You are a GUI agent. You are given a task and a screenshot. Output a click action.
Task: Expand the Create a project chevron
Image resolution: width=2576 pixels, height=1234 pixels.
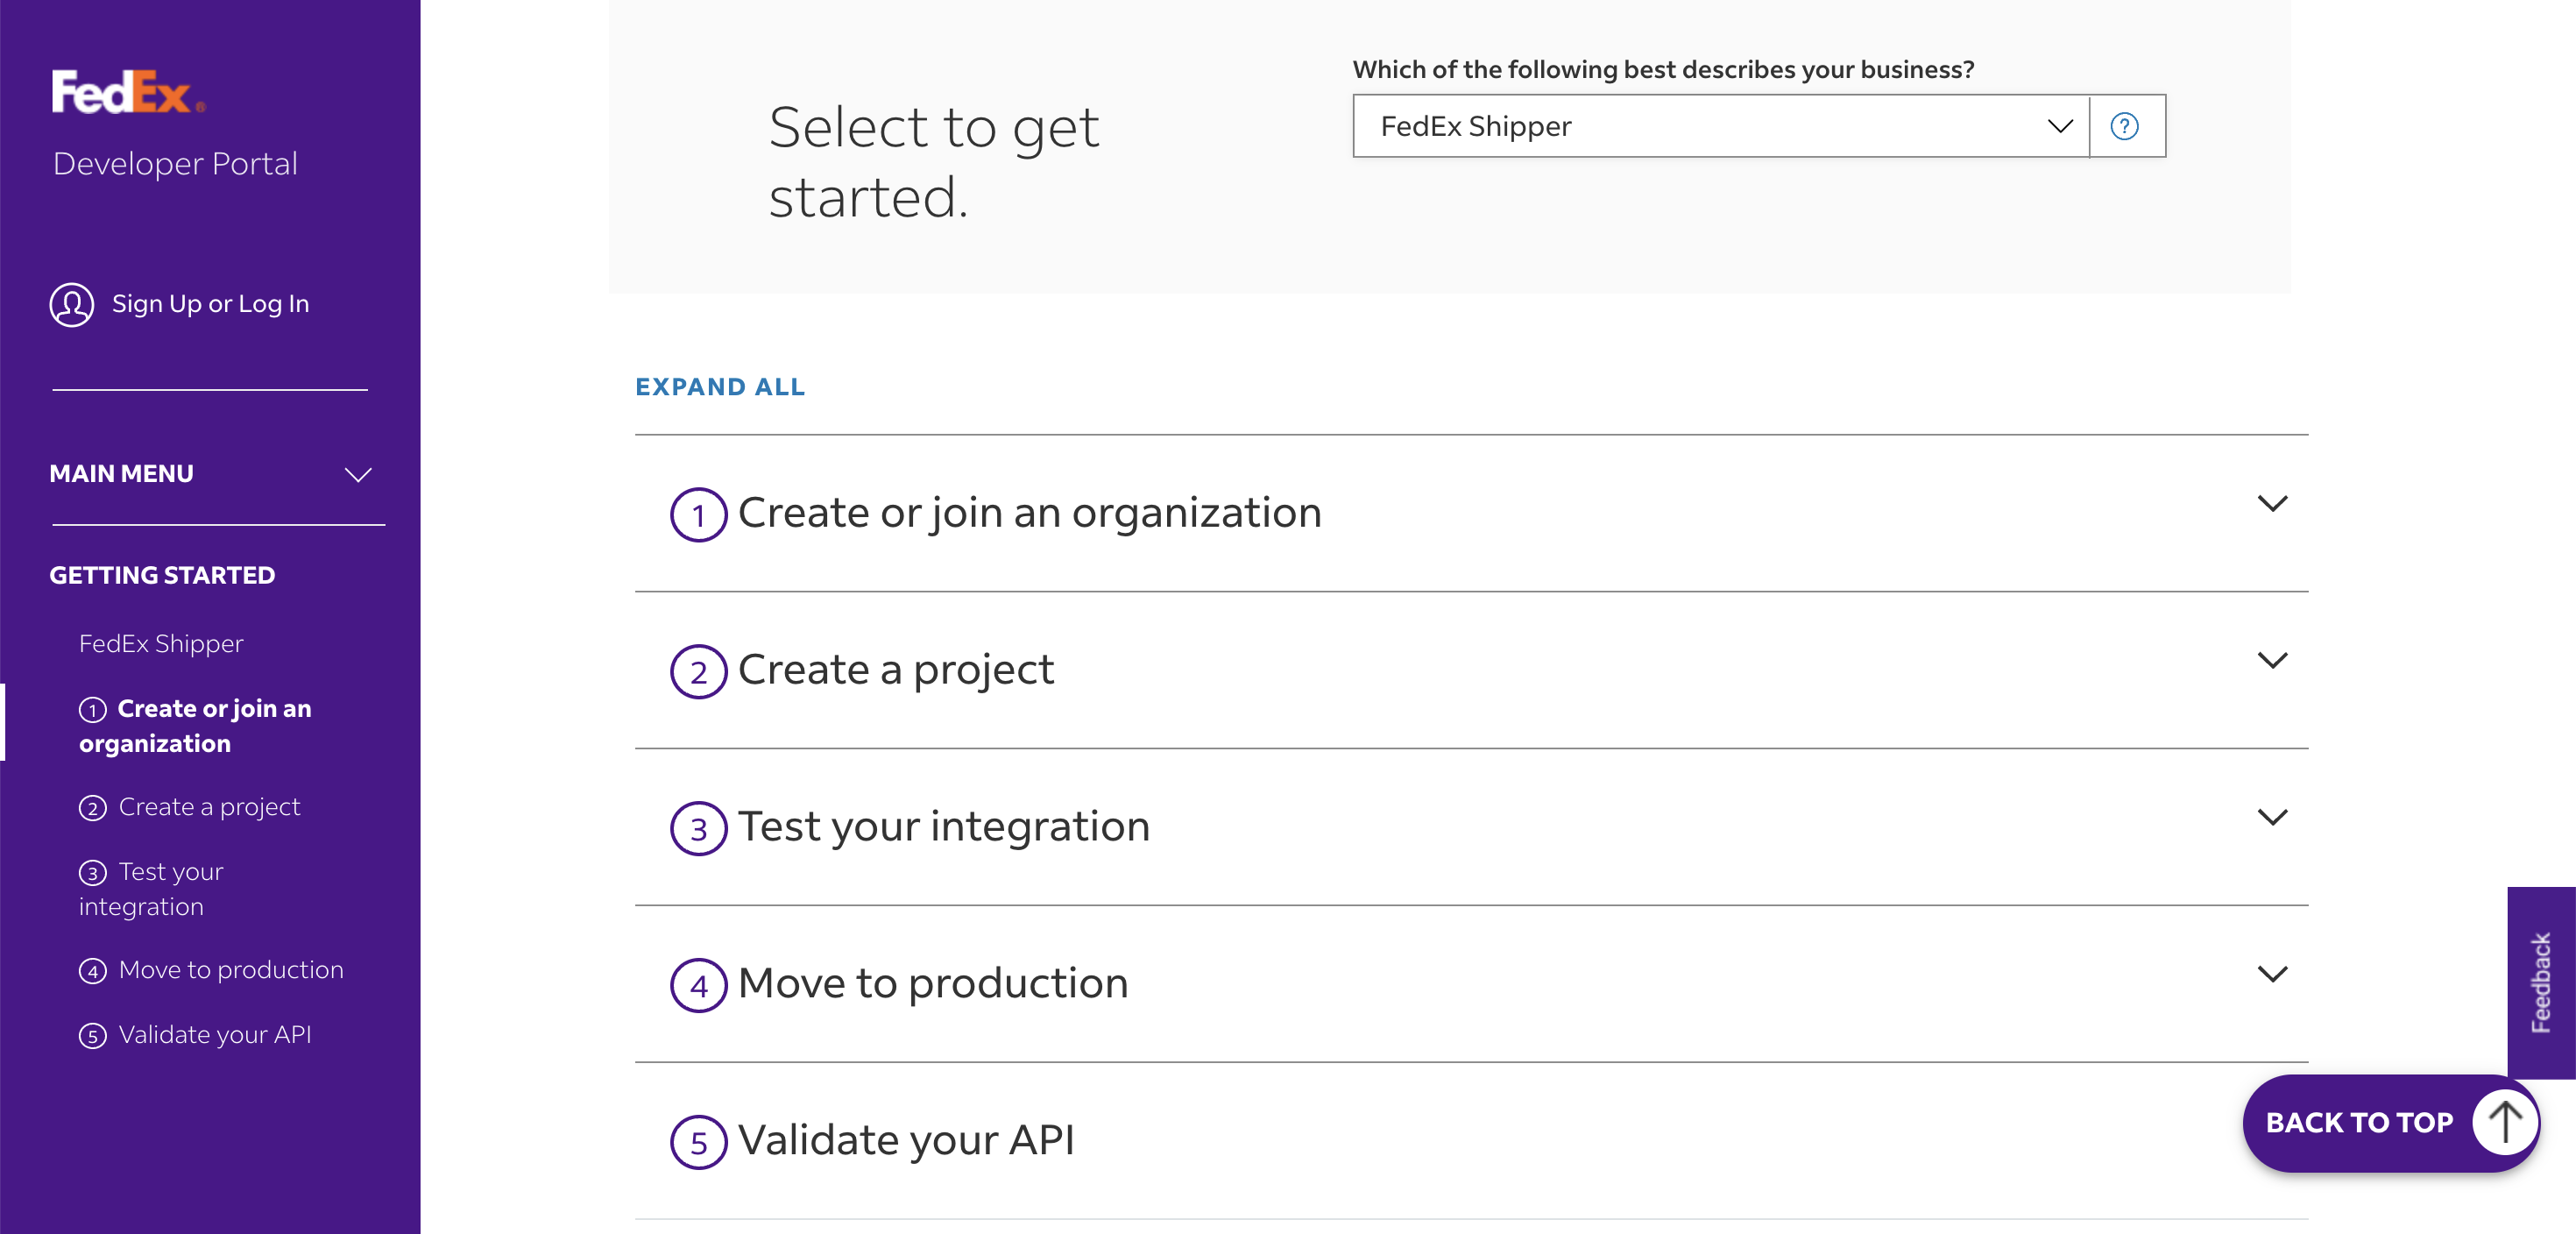[2272, 661]
